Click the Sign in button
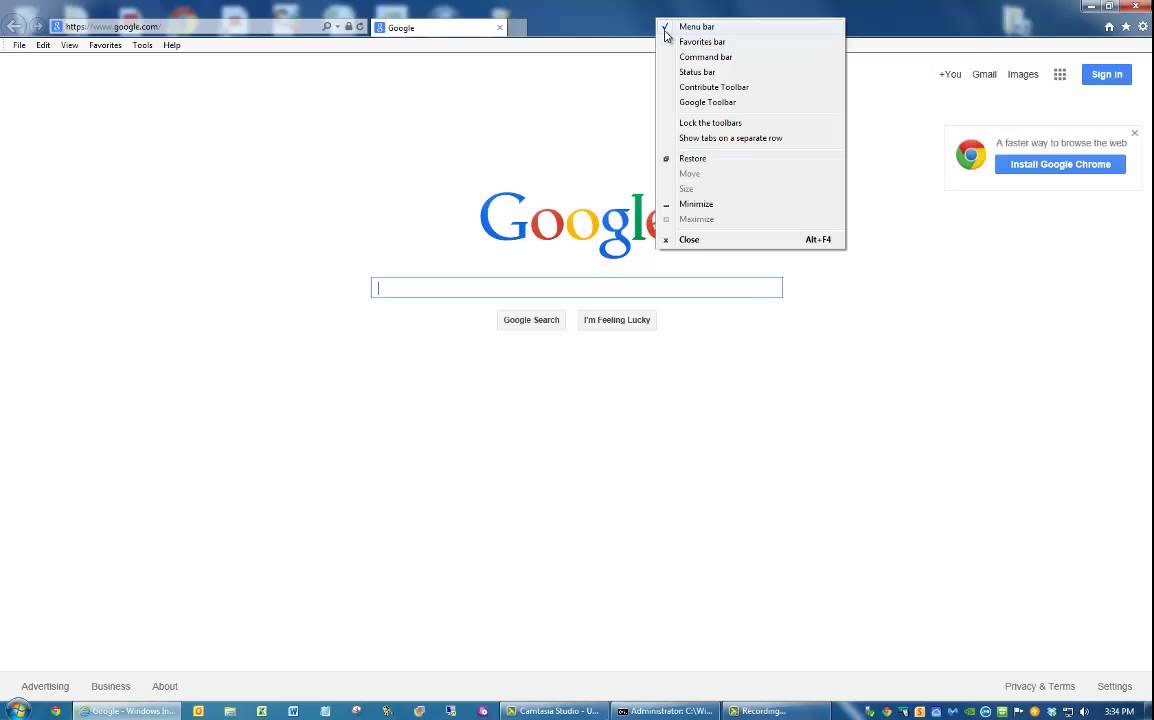This screenshot has width=1154, height=720. 1107,74
